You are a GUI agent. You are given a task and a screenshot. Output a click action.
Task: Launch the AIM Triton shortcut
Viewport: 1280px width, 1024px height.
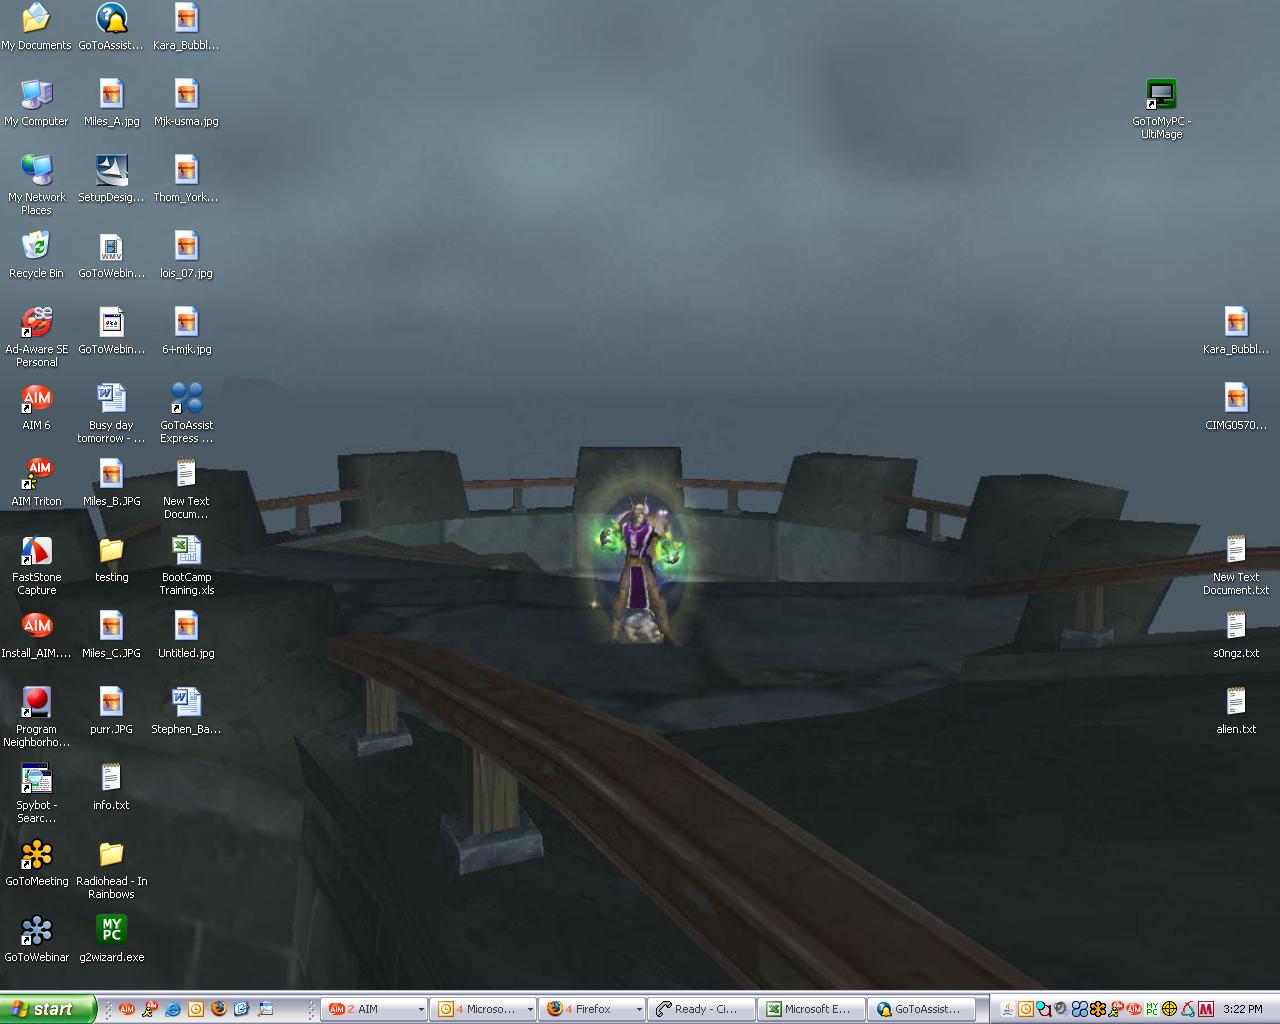[x=36, y=483]
